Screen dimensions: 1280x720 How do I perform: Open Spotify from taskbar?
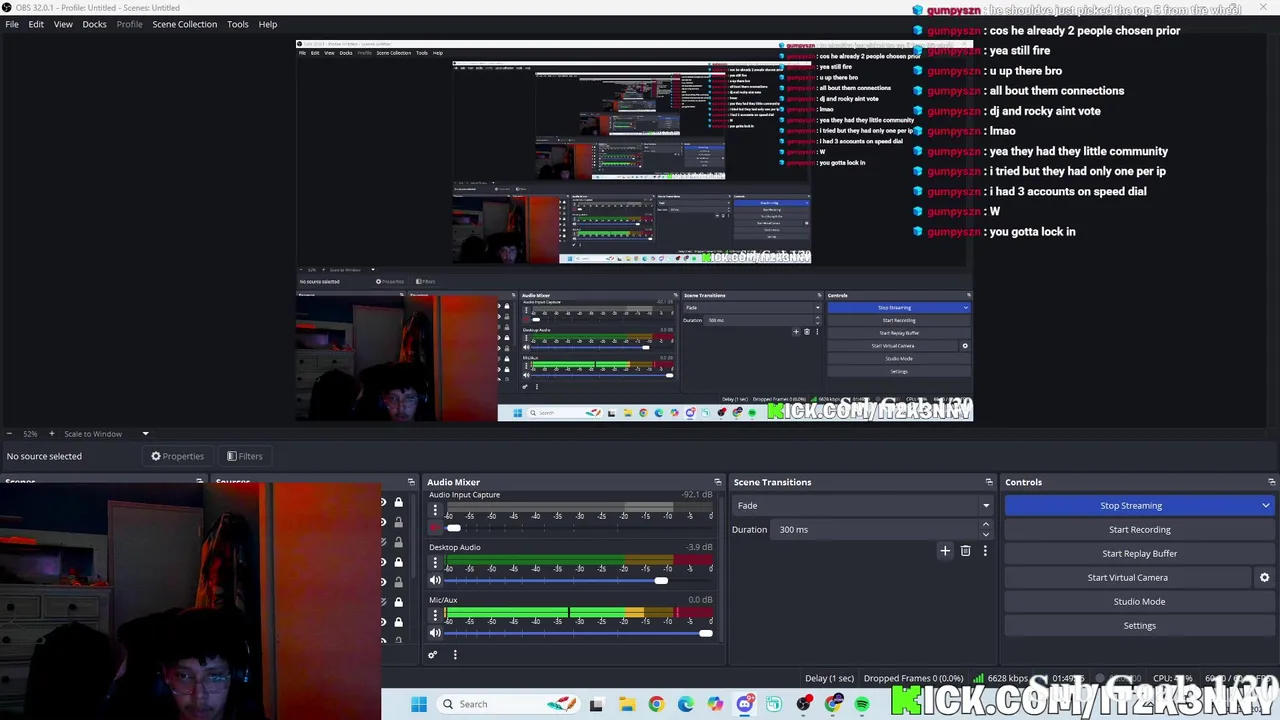point(863,704)
